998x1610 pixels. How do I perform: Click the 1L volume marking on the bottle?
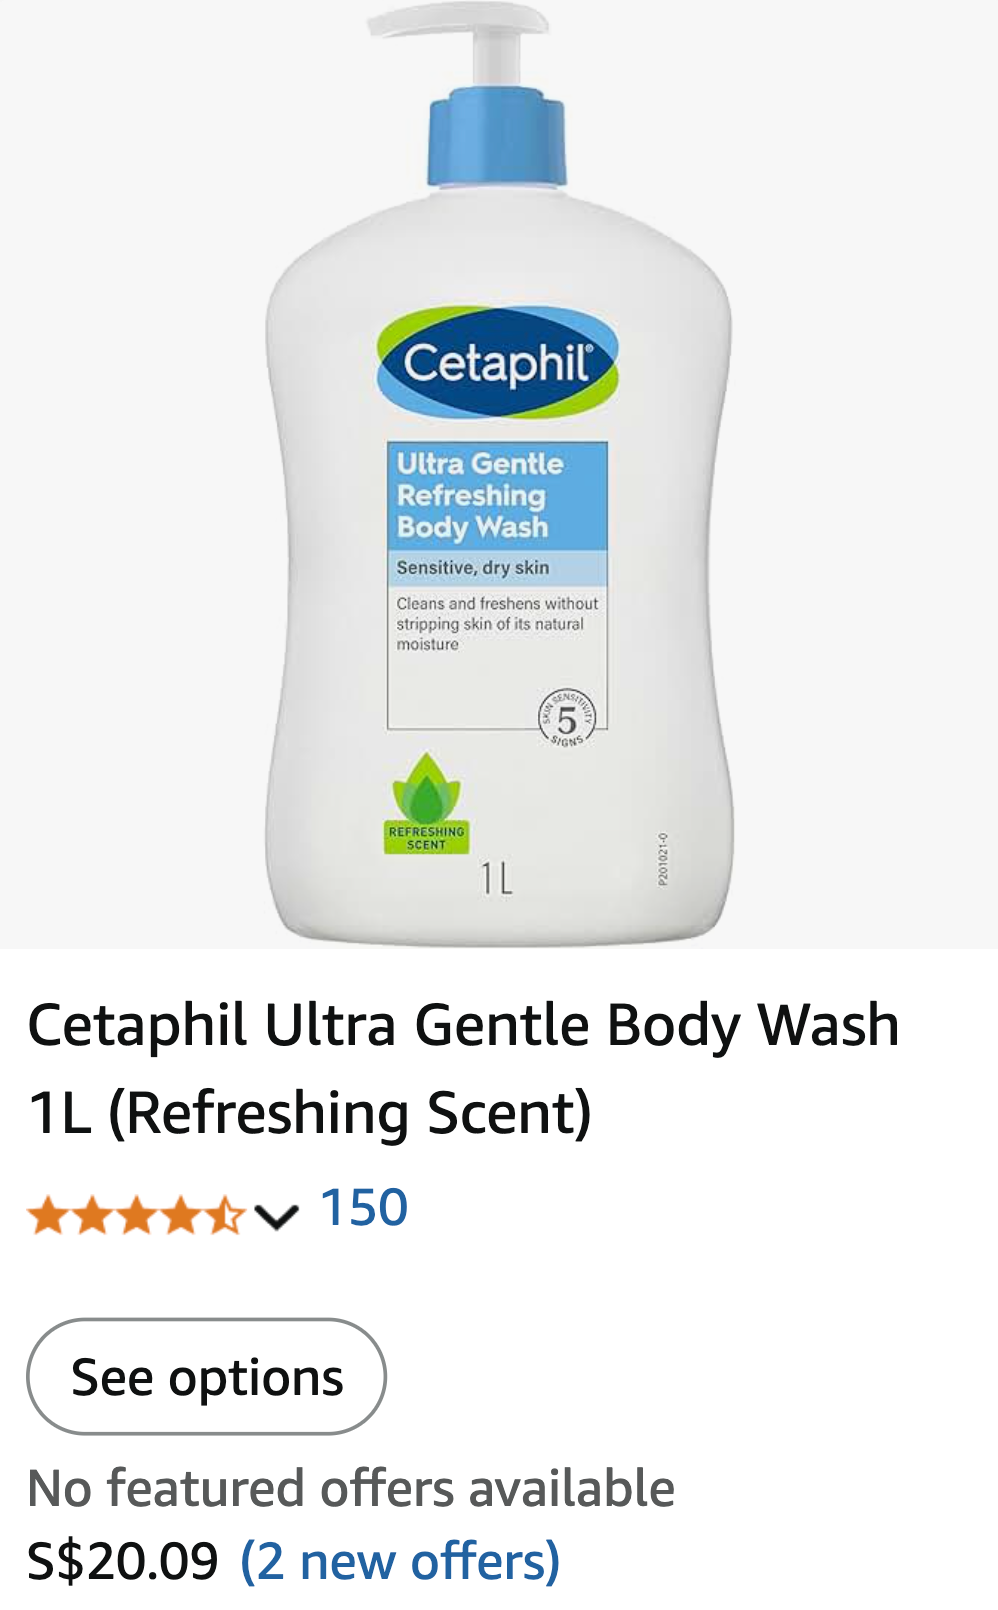point(496,879)
